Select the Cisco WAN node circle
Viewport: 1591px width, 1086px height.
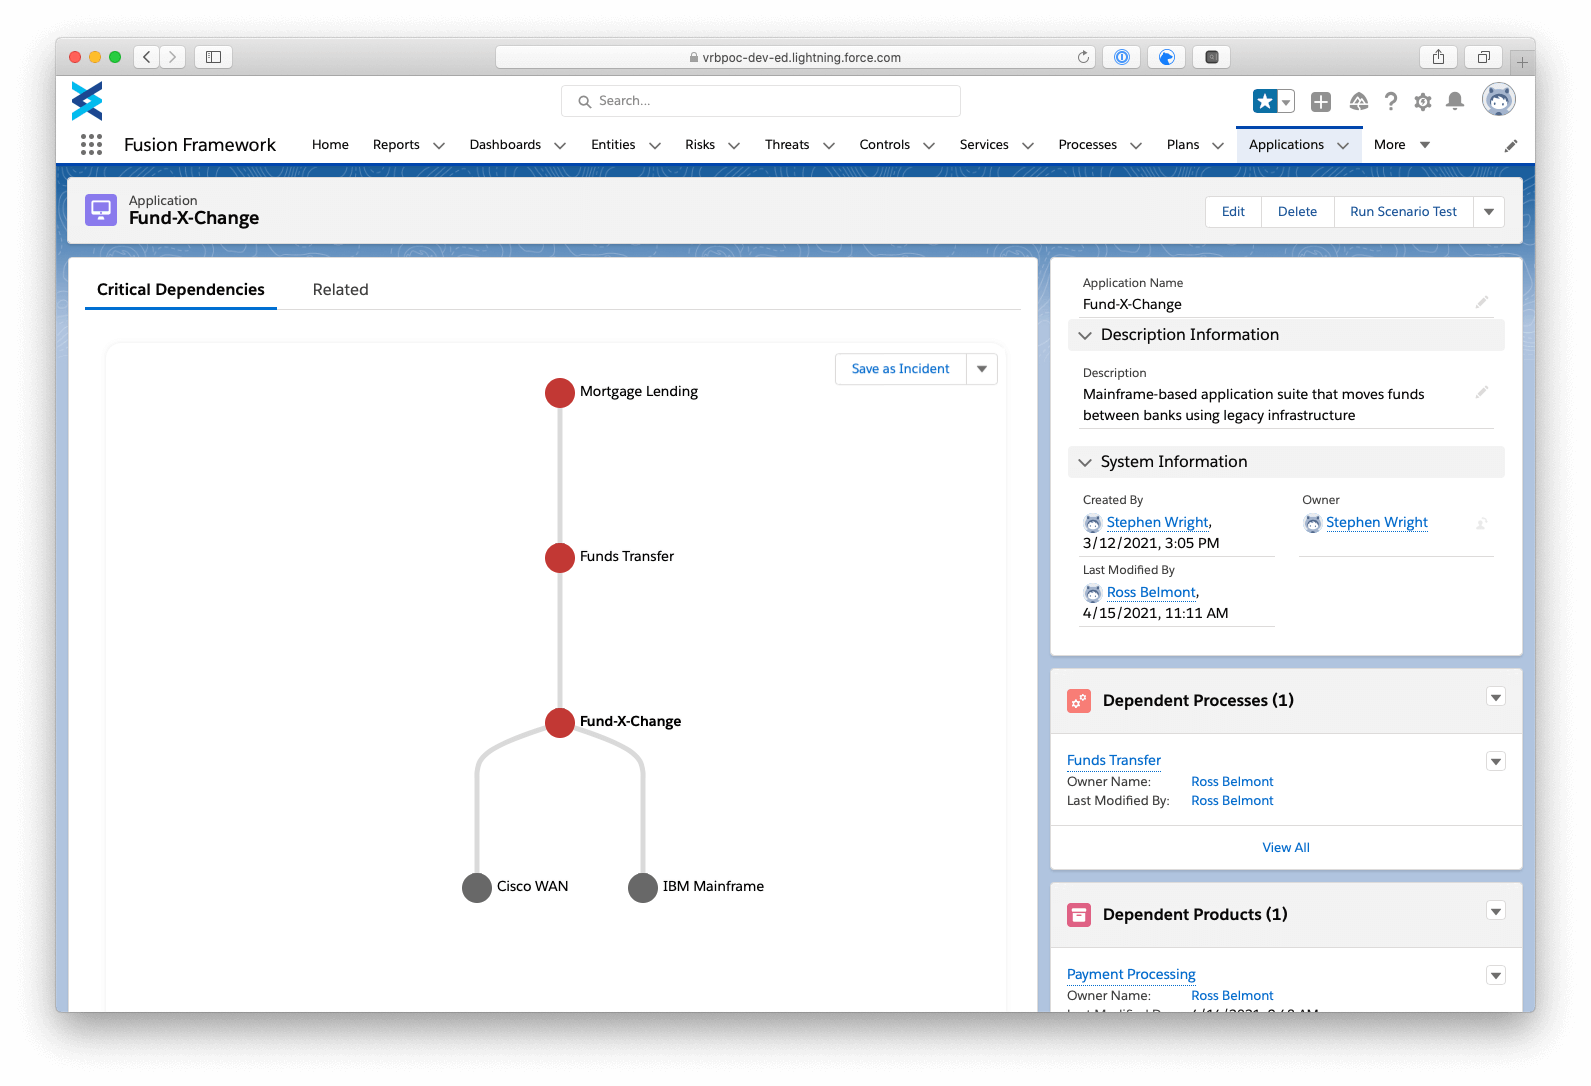pyautogui.click(x=477, y=888)
